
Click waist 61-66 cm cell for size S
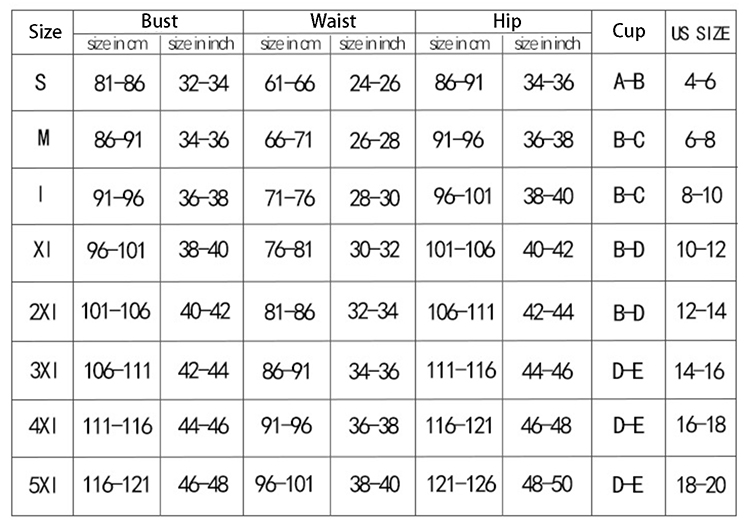coord(290,83)
